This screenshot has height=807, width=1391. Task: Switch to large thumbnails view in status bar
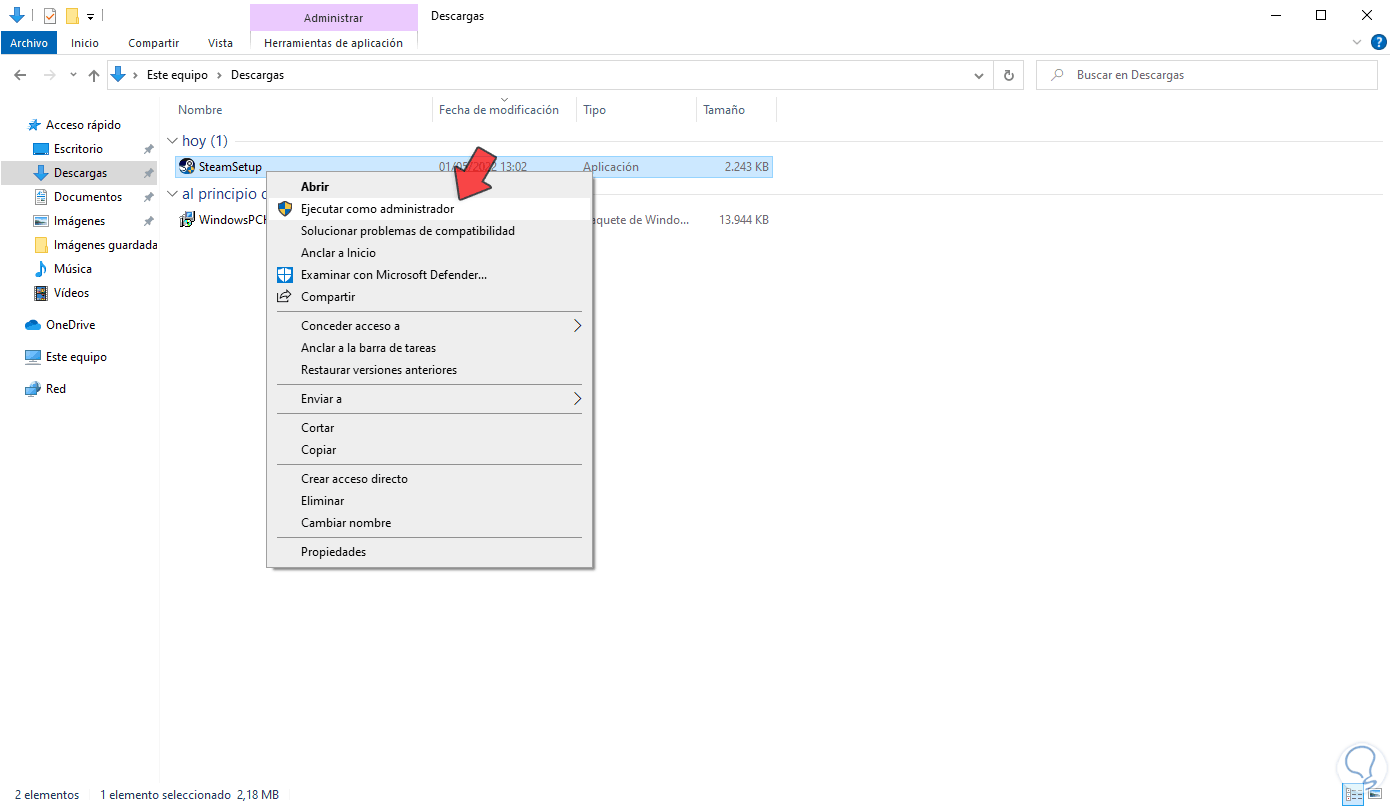point(1374,795)
